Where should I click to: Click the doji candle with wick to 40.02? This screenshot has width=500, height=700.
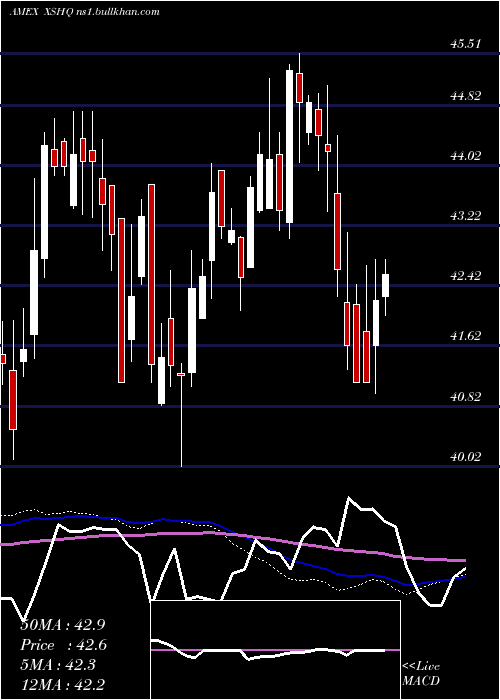click(x=181, y=374)
